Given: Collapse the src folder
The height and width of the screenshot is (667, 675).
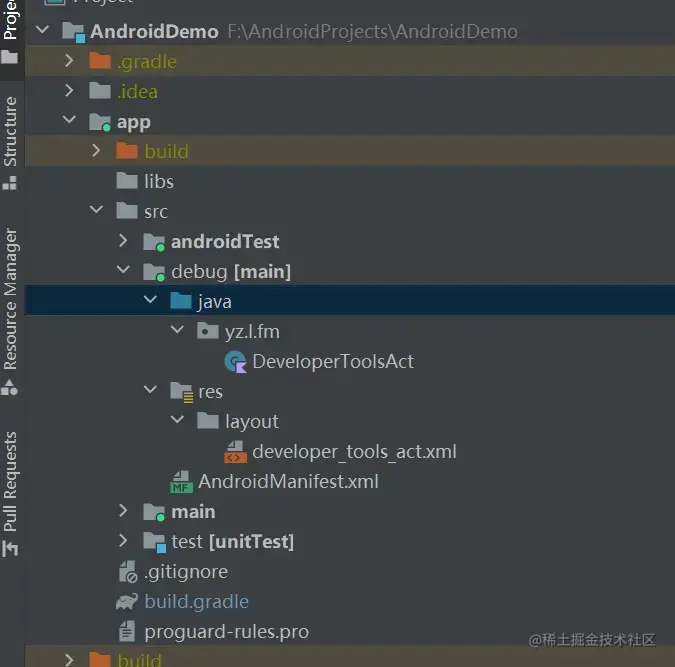Looking at the screenshot, I should [x=96, y=210].
